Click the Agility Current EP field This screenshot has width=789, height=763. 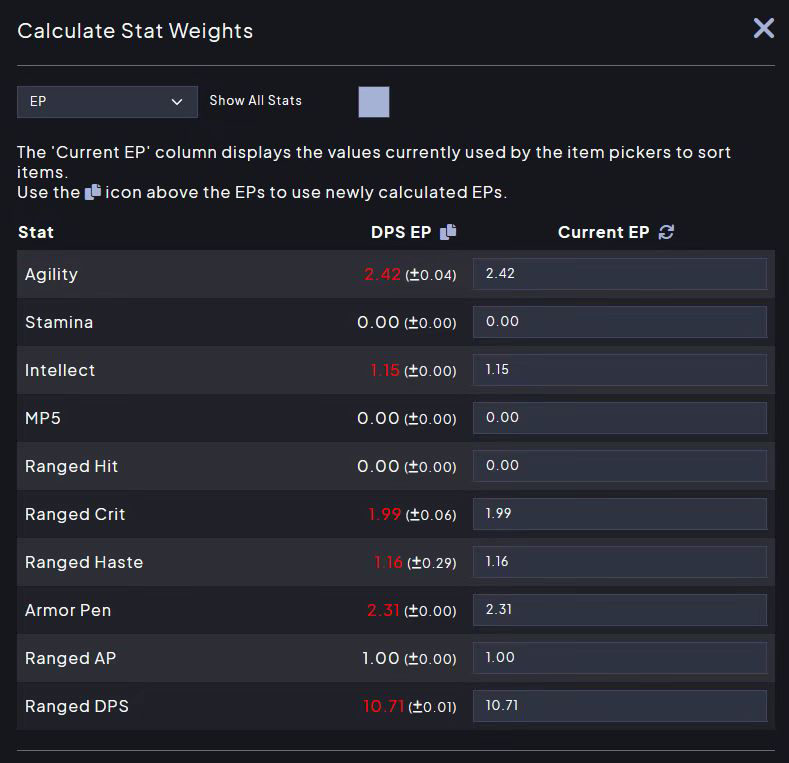[620, 274]
